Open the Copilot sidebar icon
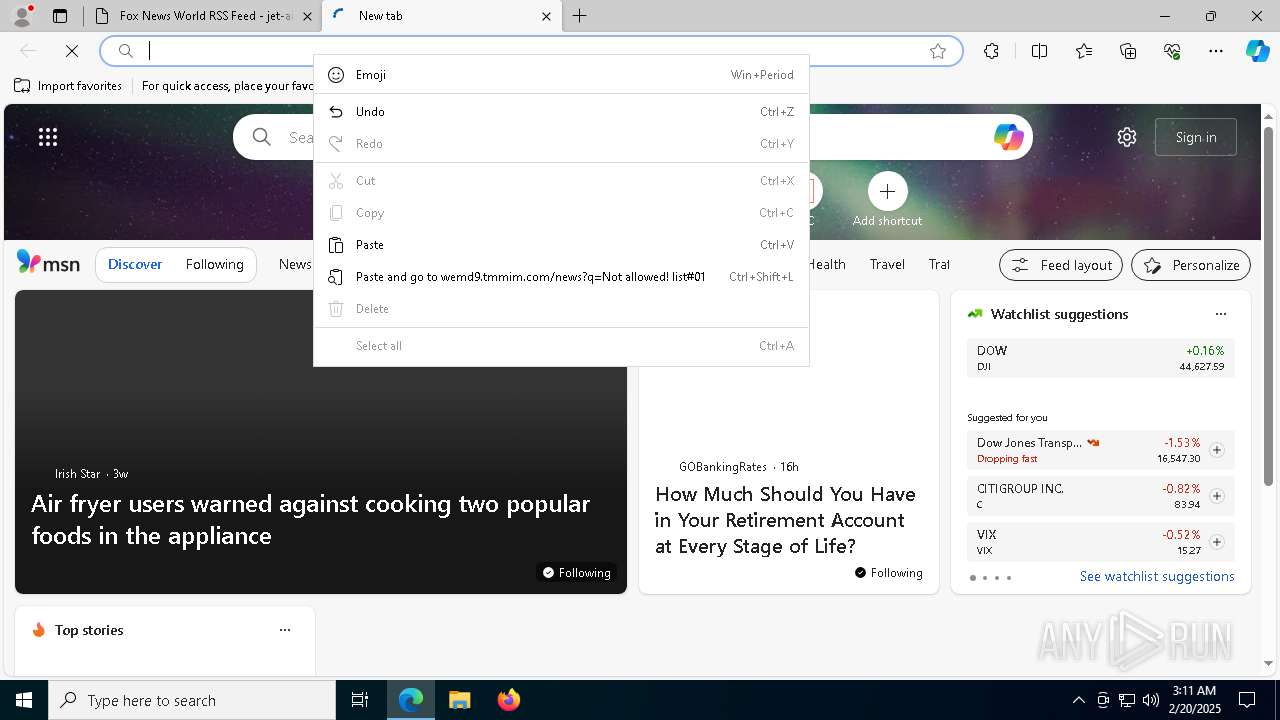This screenshot has width=1280, height=720. 1257,51
